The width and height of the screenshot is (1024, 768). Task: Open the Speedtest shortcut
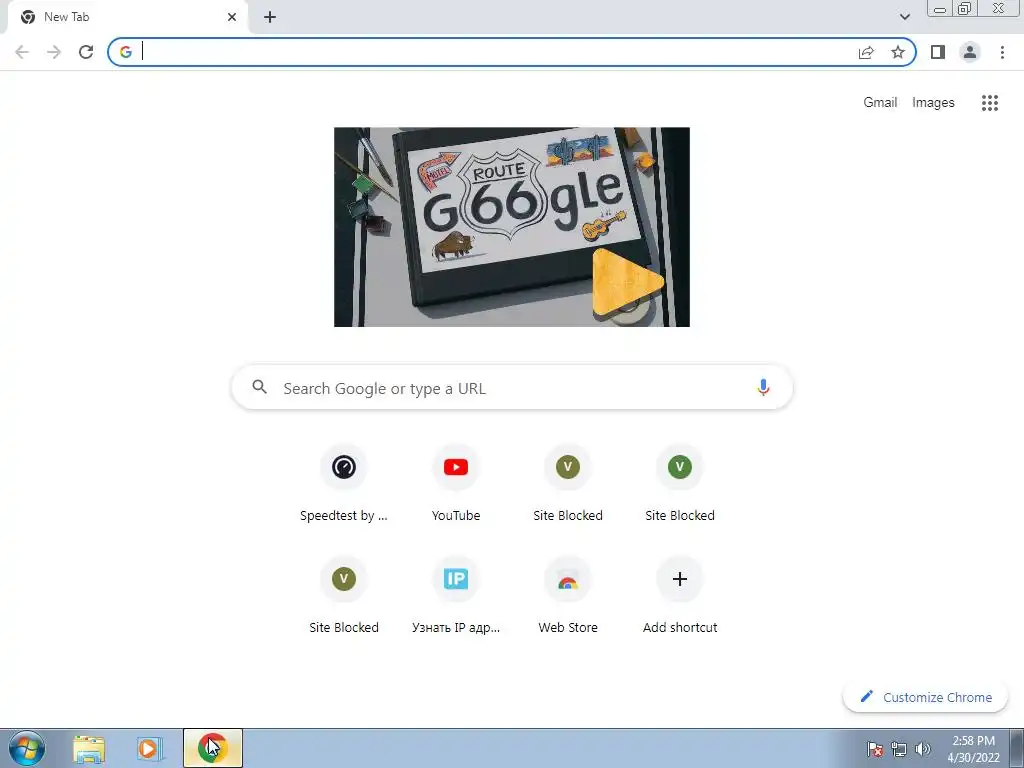[x=344, y=485]
